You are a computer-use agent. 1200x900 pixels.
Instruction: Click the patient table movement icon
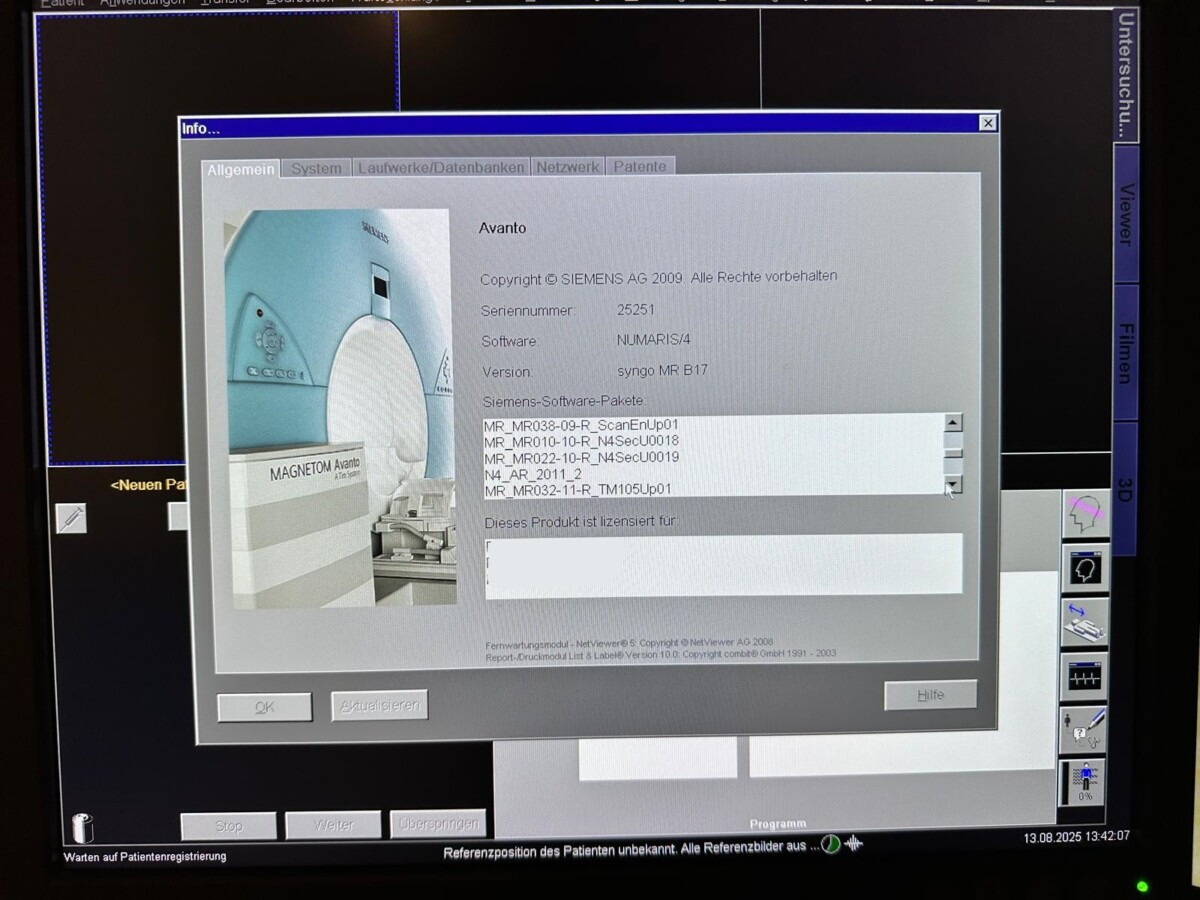1084,622
